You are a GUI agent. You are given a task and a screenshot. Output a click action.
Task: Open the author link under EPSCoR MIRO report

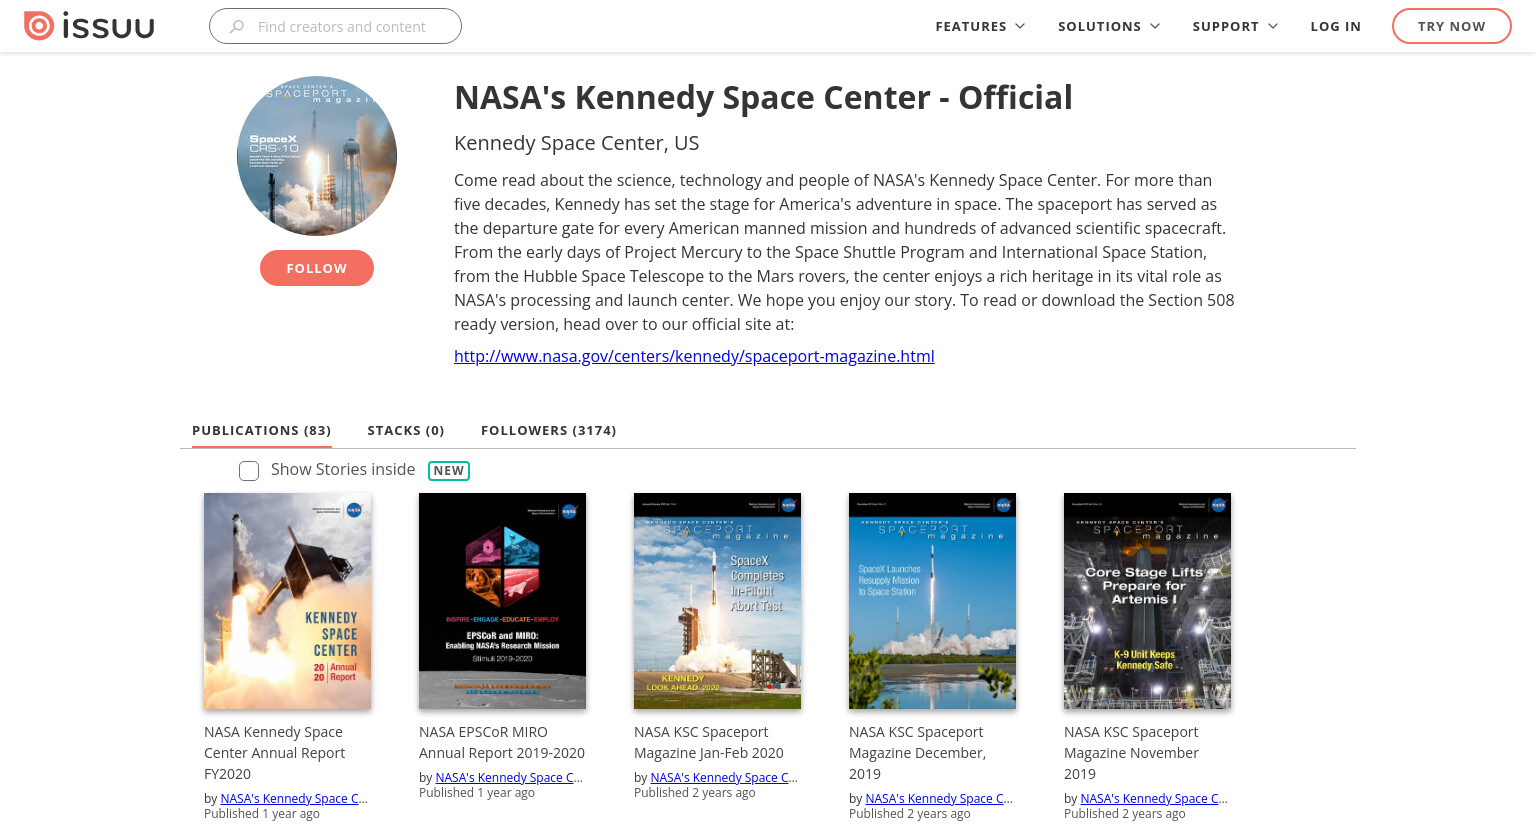(x=509, y=777)
